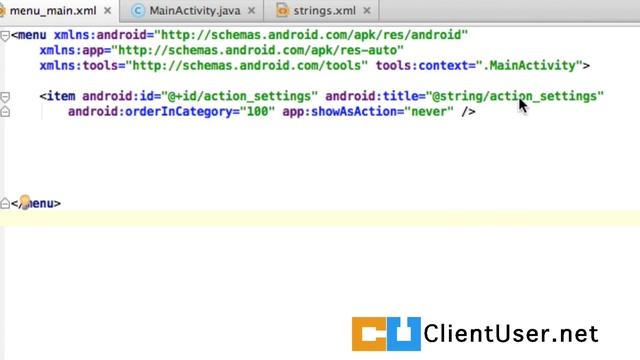Close the menu_main.xml tab
Screen dimensions: 640x360
click(x=108, y=11)
